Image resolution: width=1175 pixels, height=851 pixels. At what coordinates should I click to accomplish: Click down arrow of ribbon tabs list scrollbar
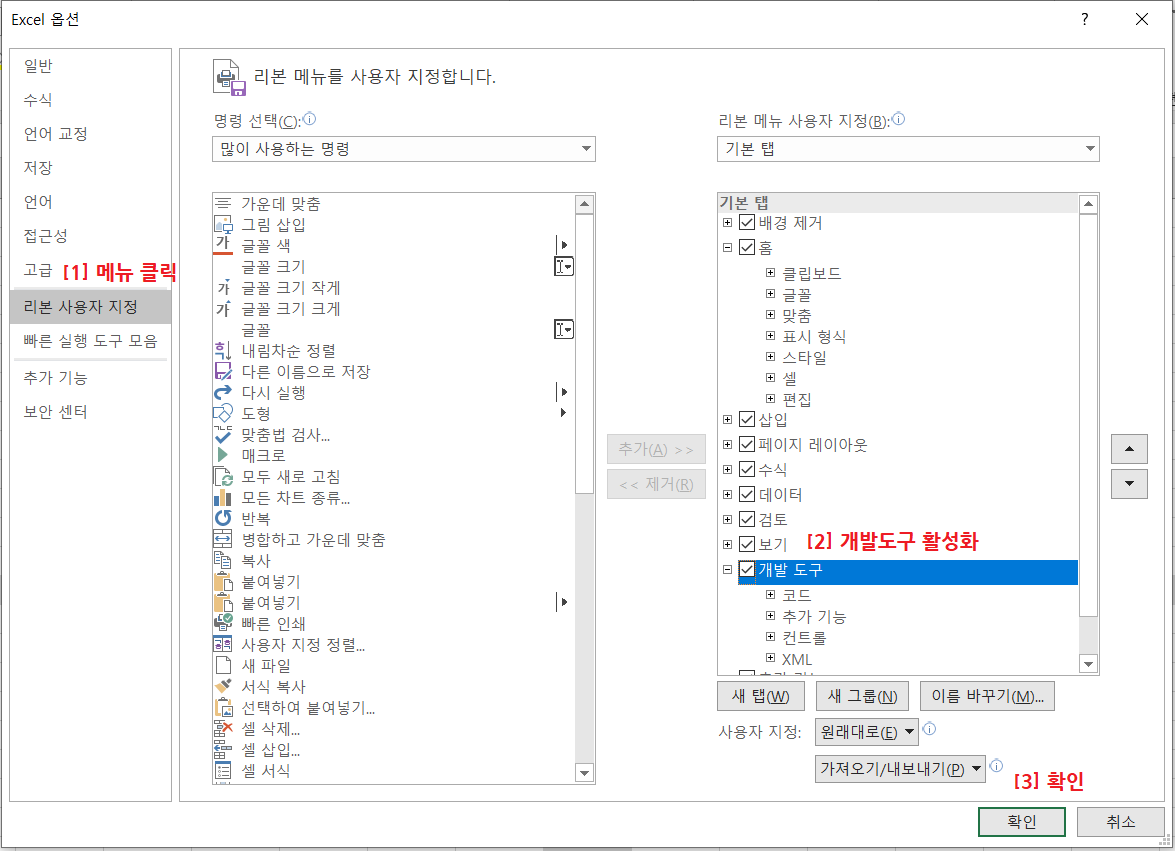[x=1088, y=663]
